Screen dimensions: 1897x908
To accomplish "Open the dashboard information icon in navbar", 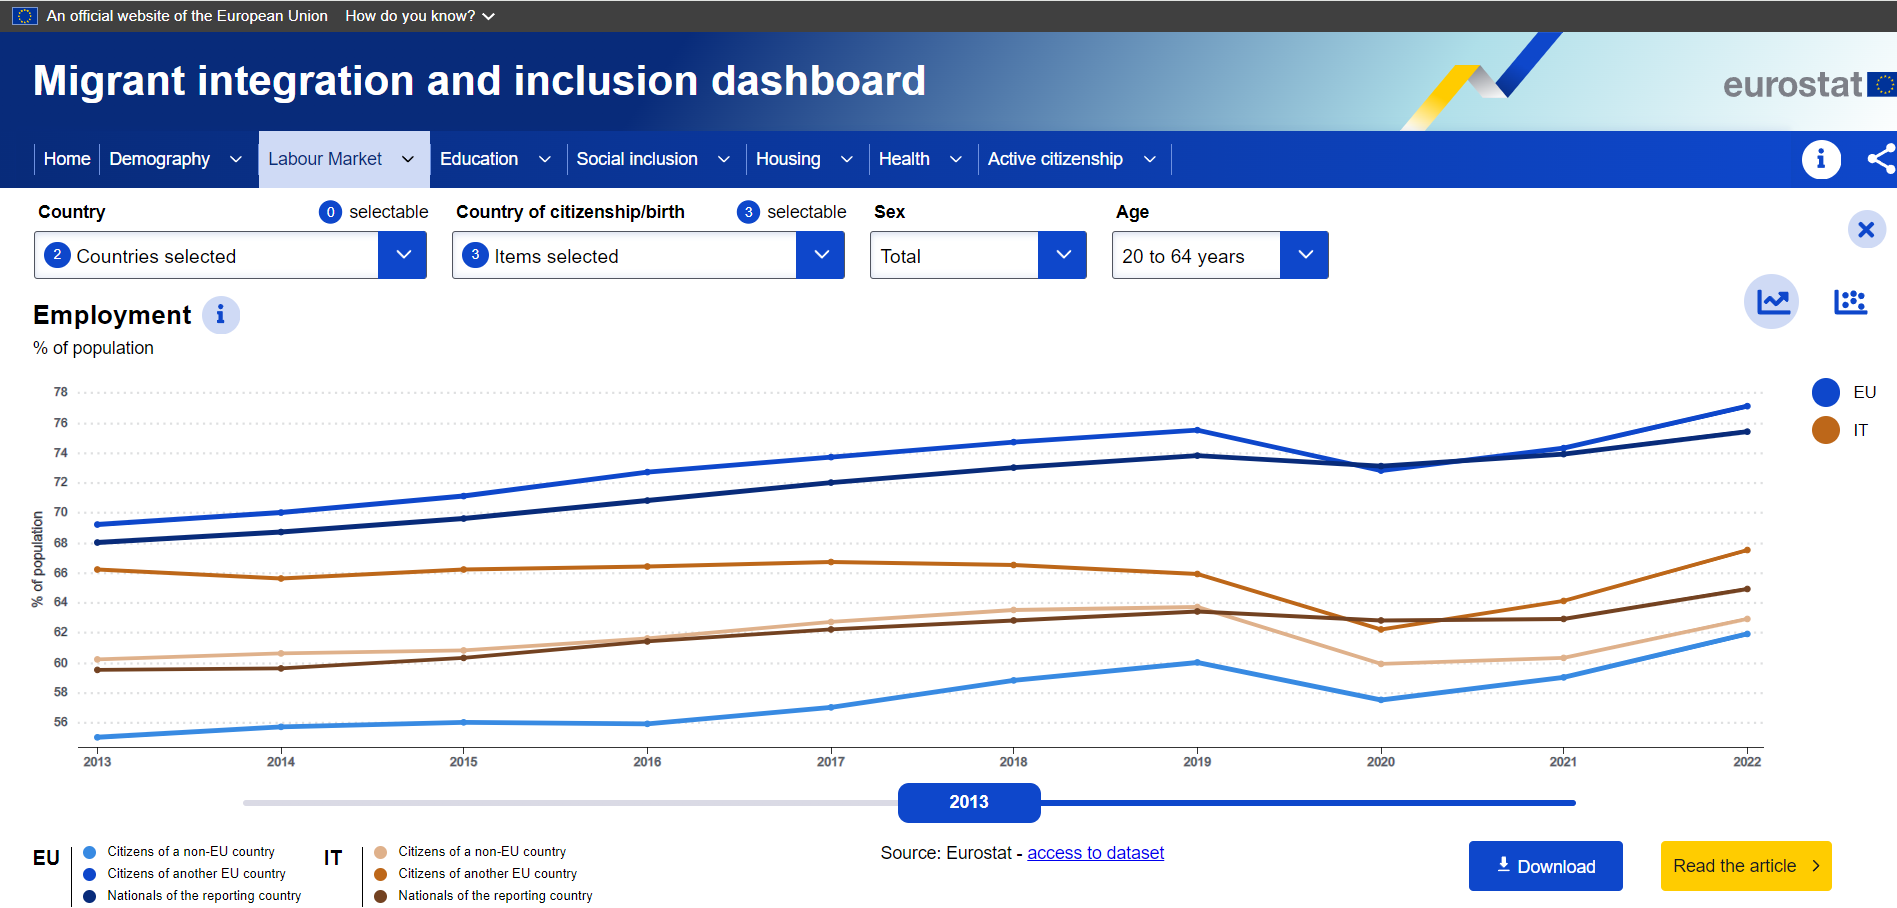I will tap(1820, 159).
